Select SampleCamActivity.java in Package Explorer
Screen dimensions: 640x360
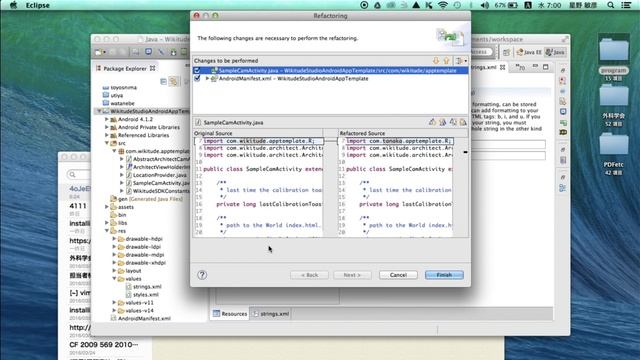tap(161, 183)
